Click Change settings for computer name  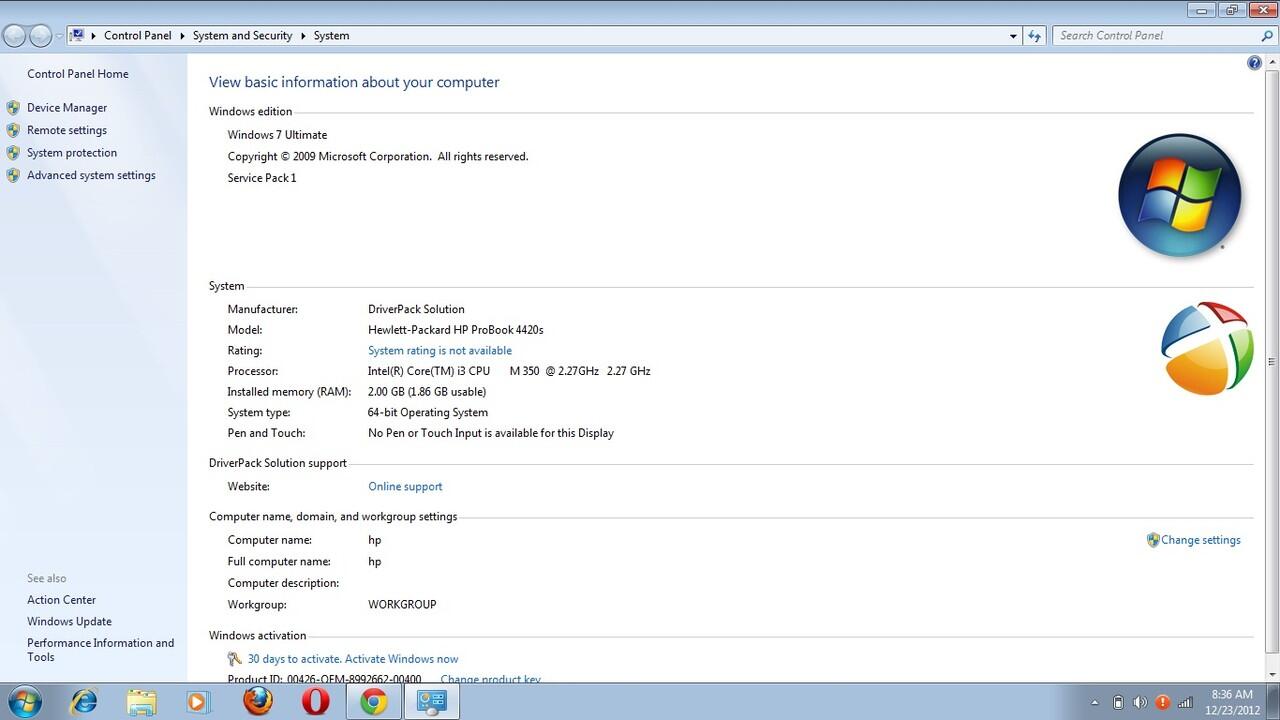tap(1201, 540)
